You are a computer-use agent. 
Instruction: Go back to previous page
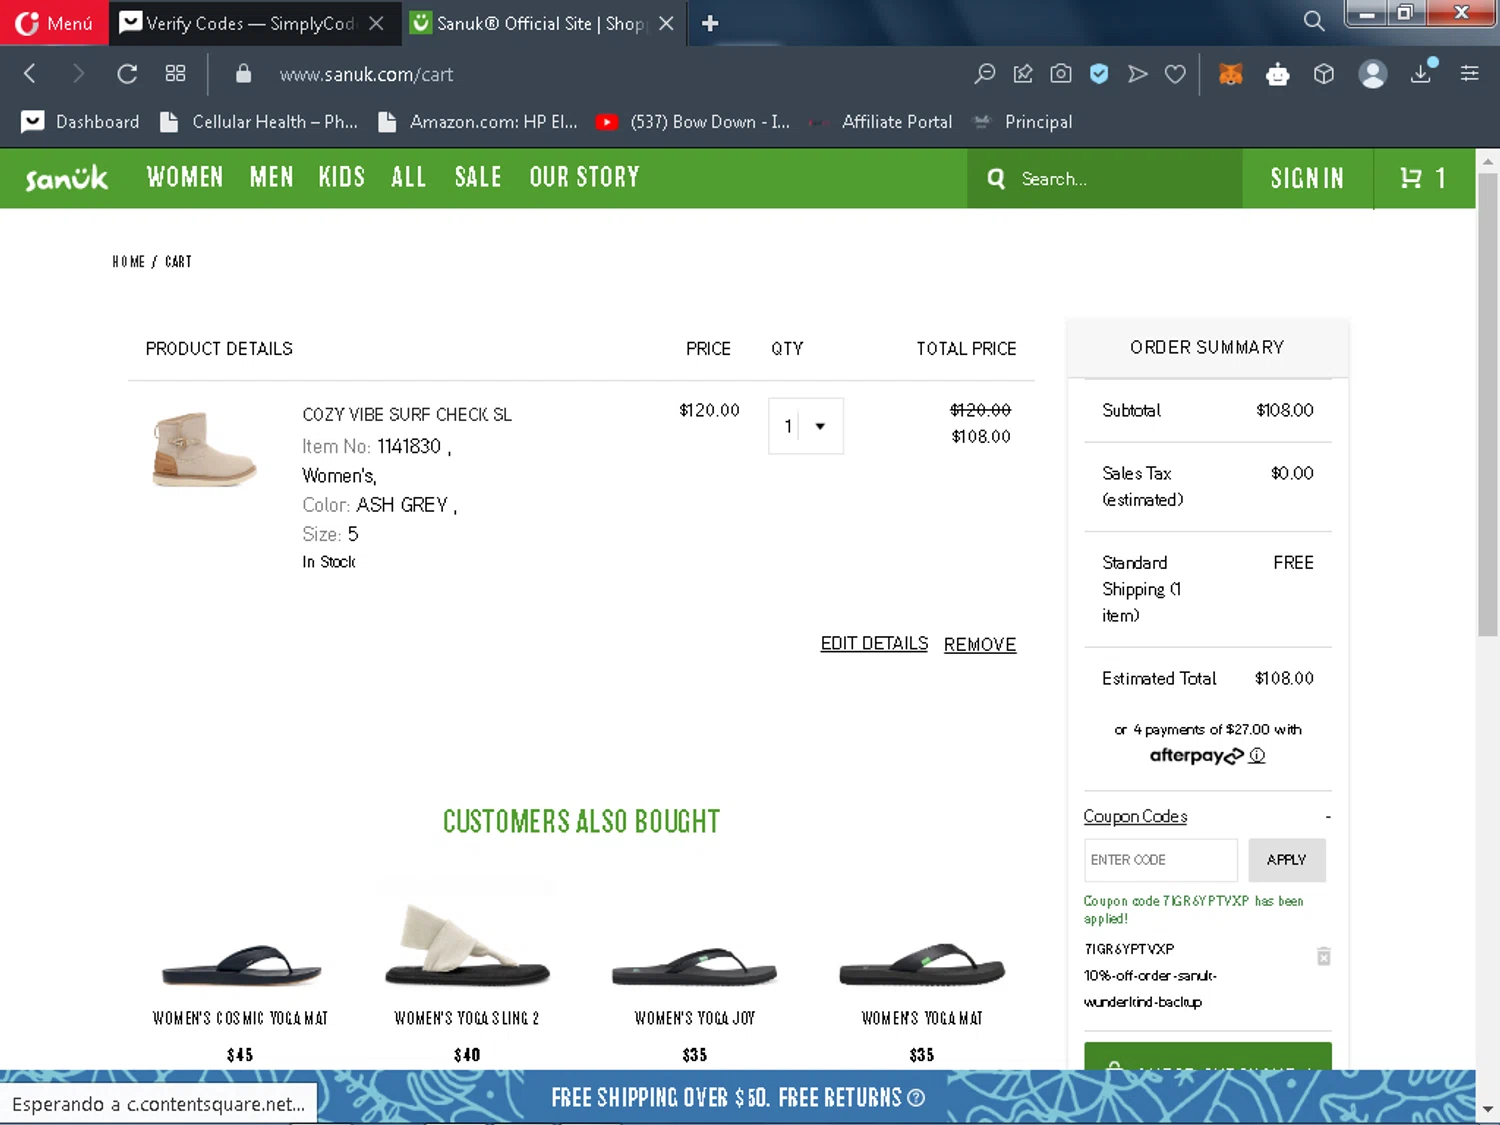pos(30,73)
